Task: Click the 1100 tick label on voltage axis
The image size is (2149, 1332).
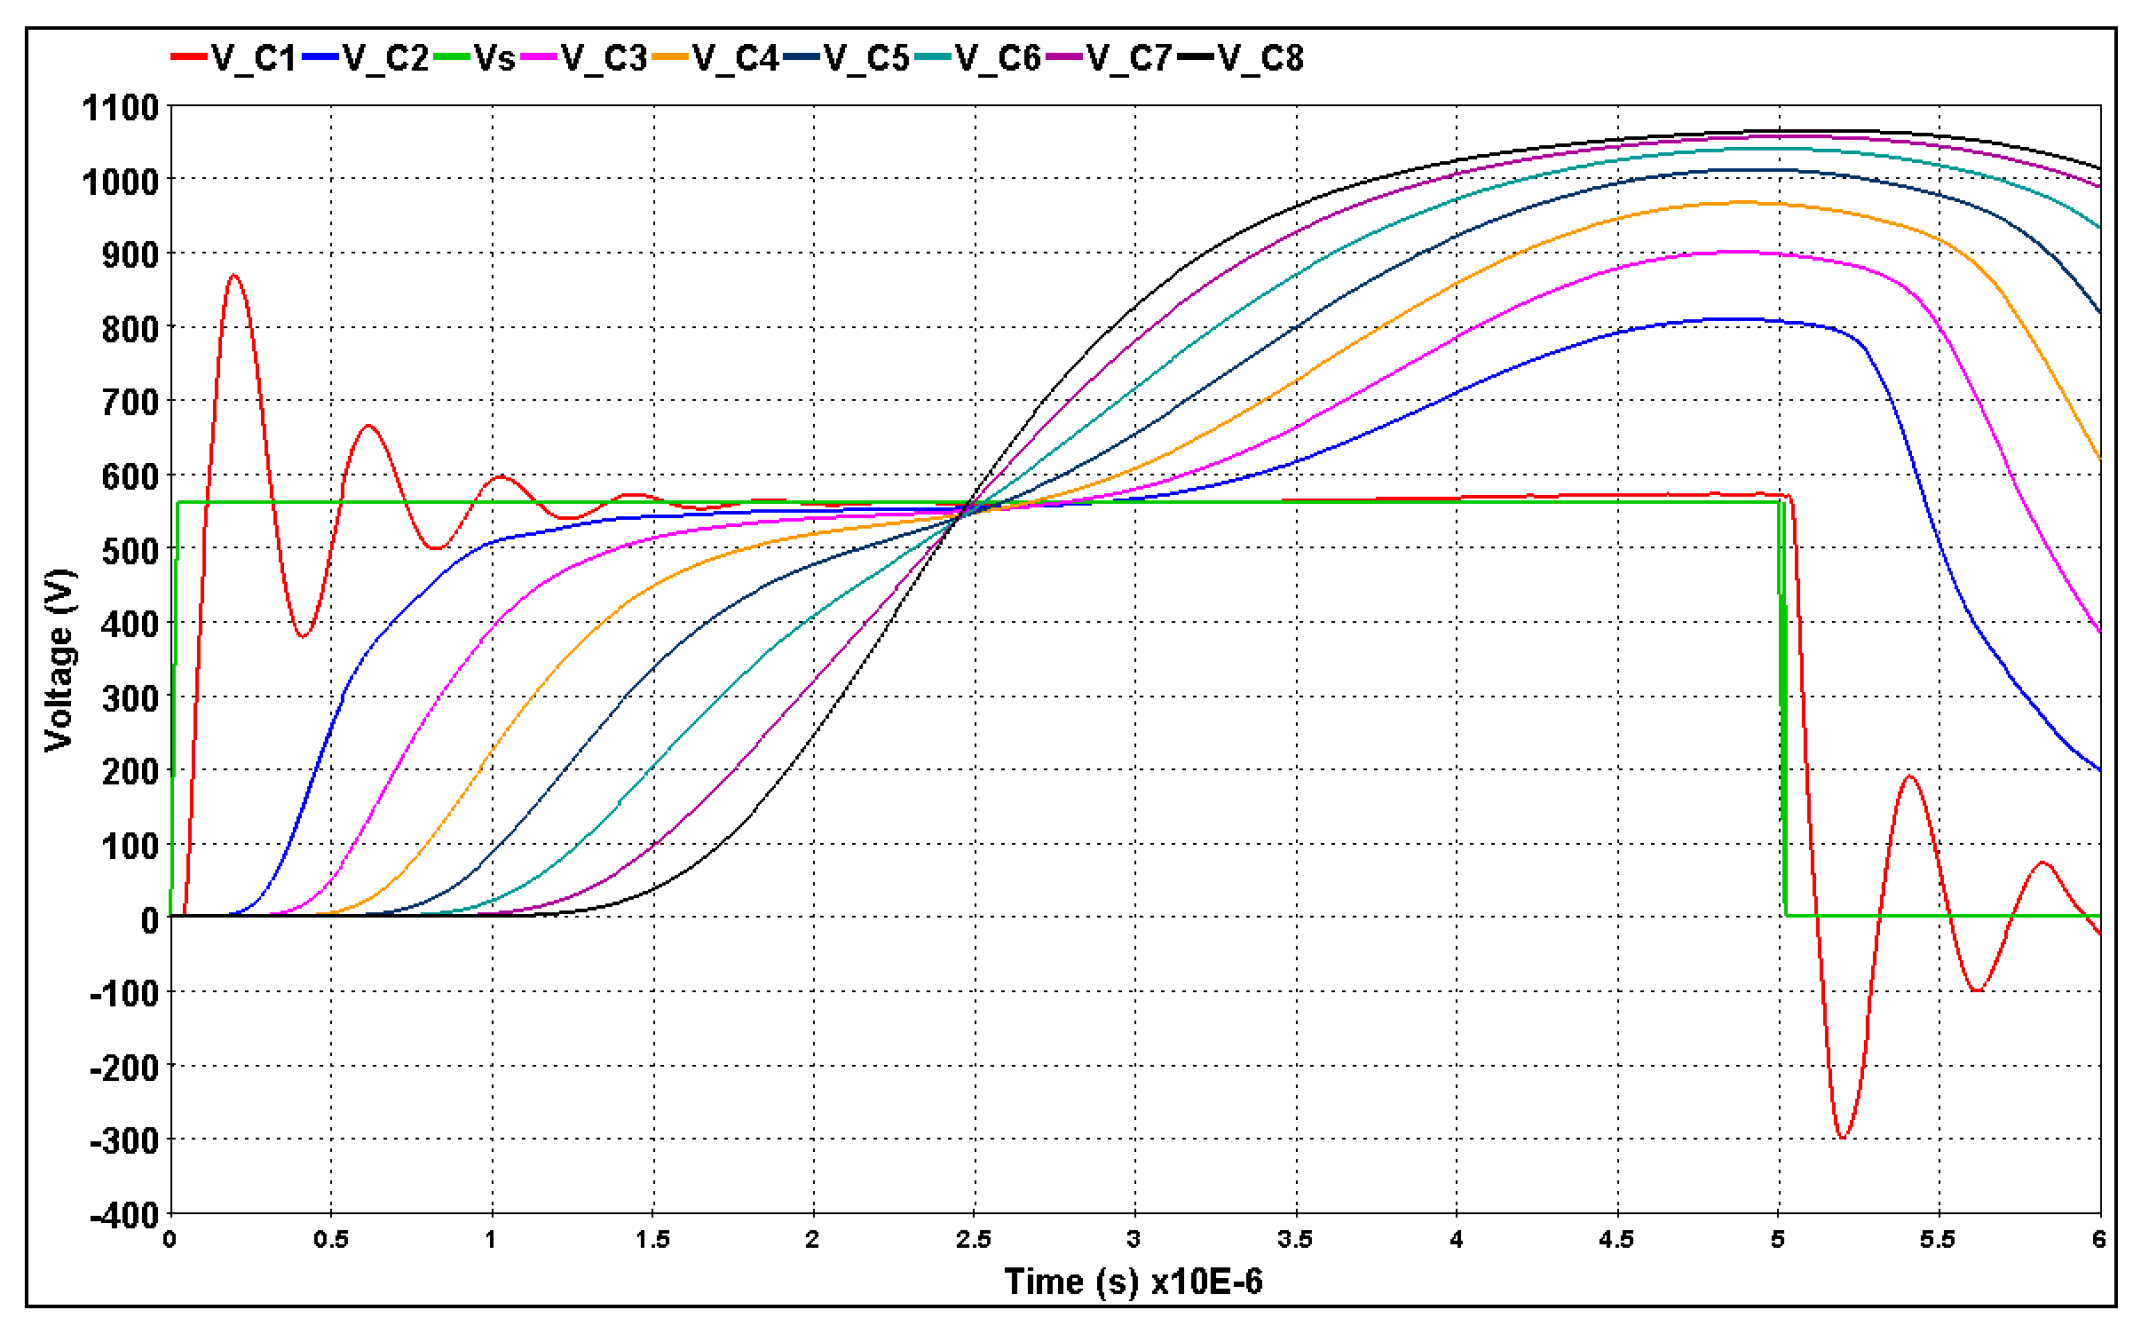Action: tap(120, 108)
